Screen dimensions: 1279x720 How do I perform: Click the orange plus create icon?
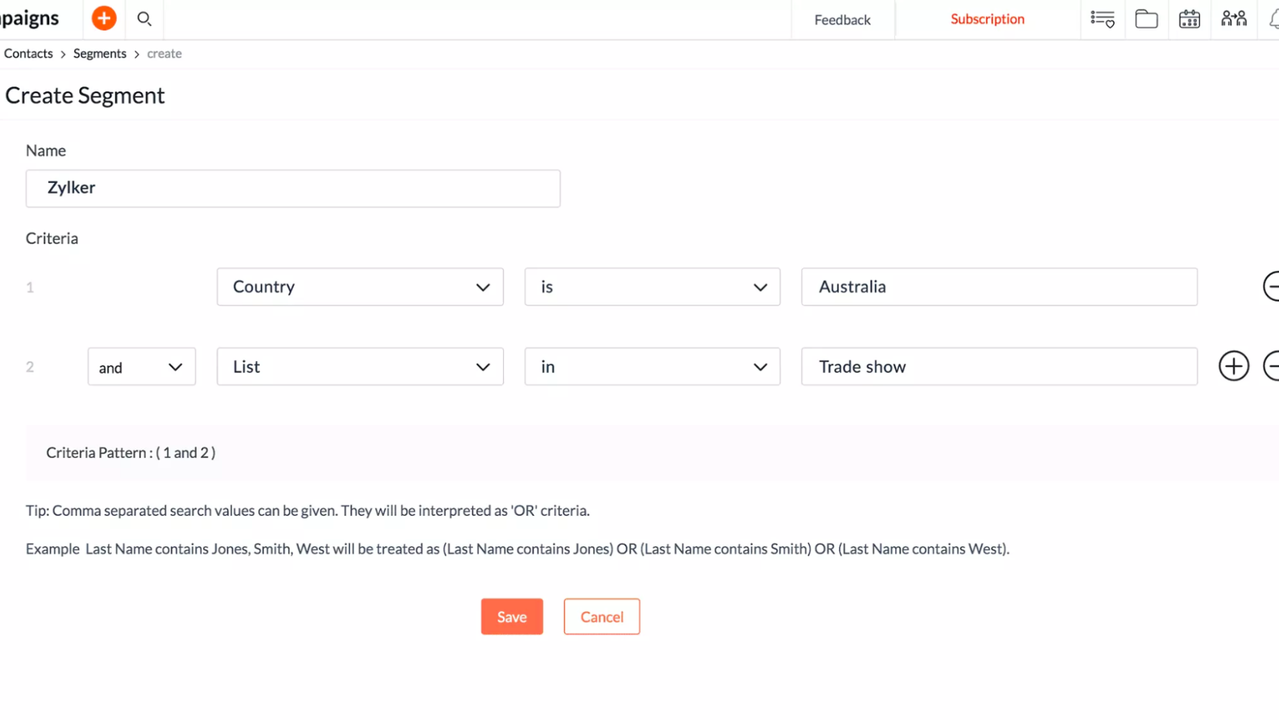tap(104, 19)
